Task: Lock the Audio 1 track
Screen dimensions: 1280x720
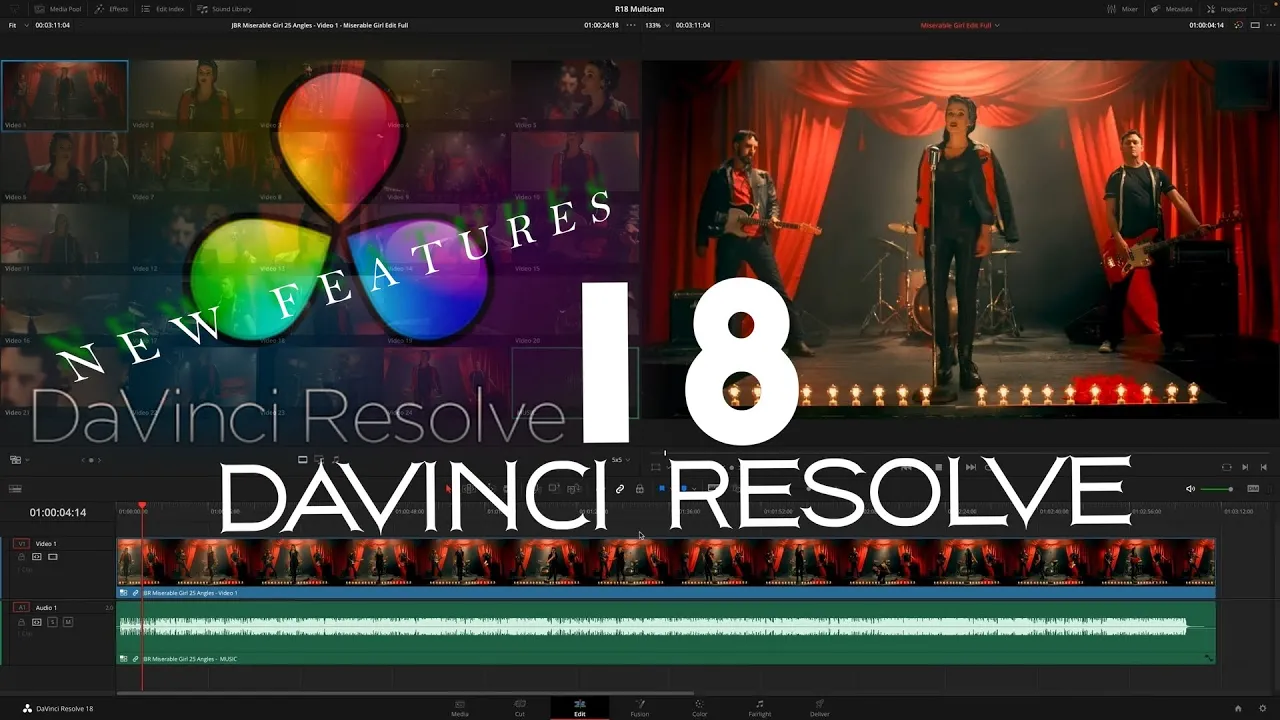Action: click(x=22, y=622)
